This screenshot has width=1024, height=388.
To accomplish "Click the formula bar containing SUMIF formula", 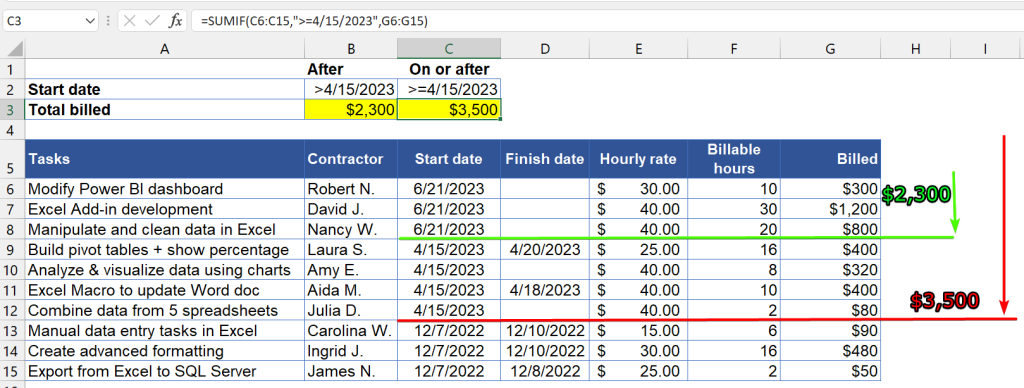I will [x=607, y=21].
